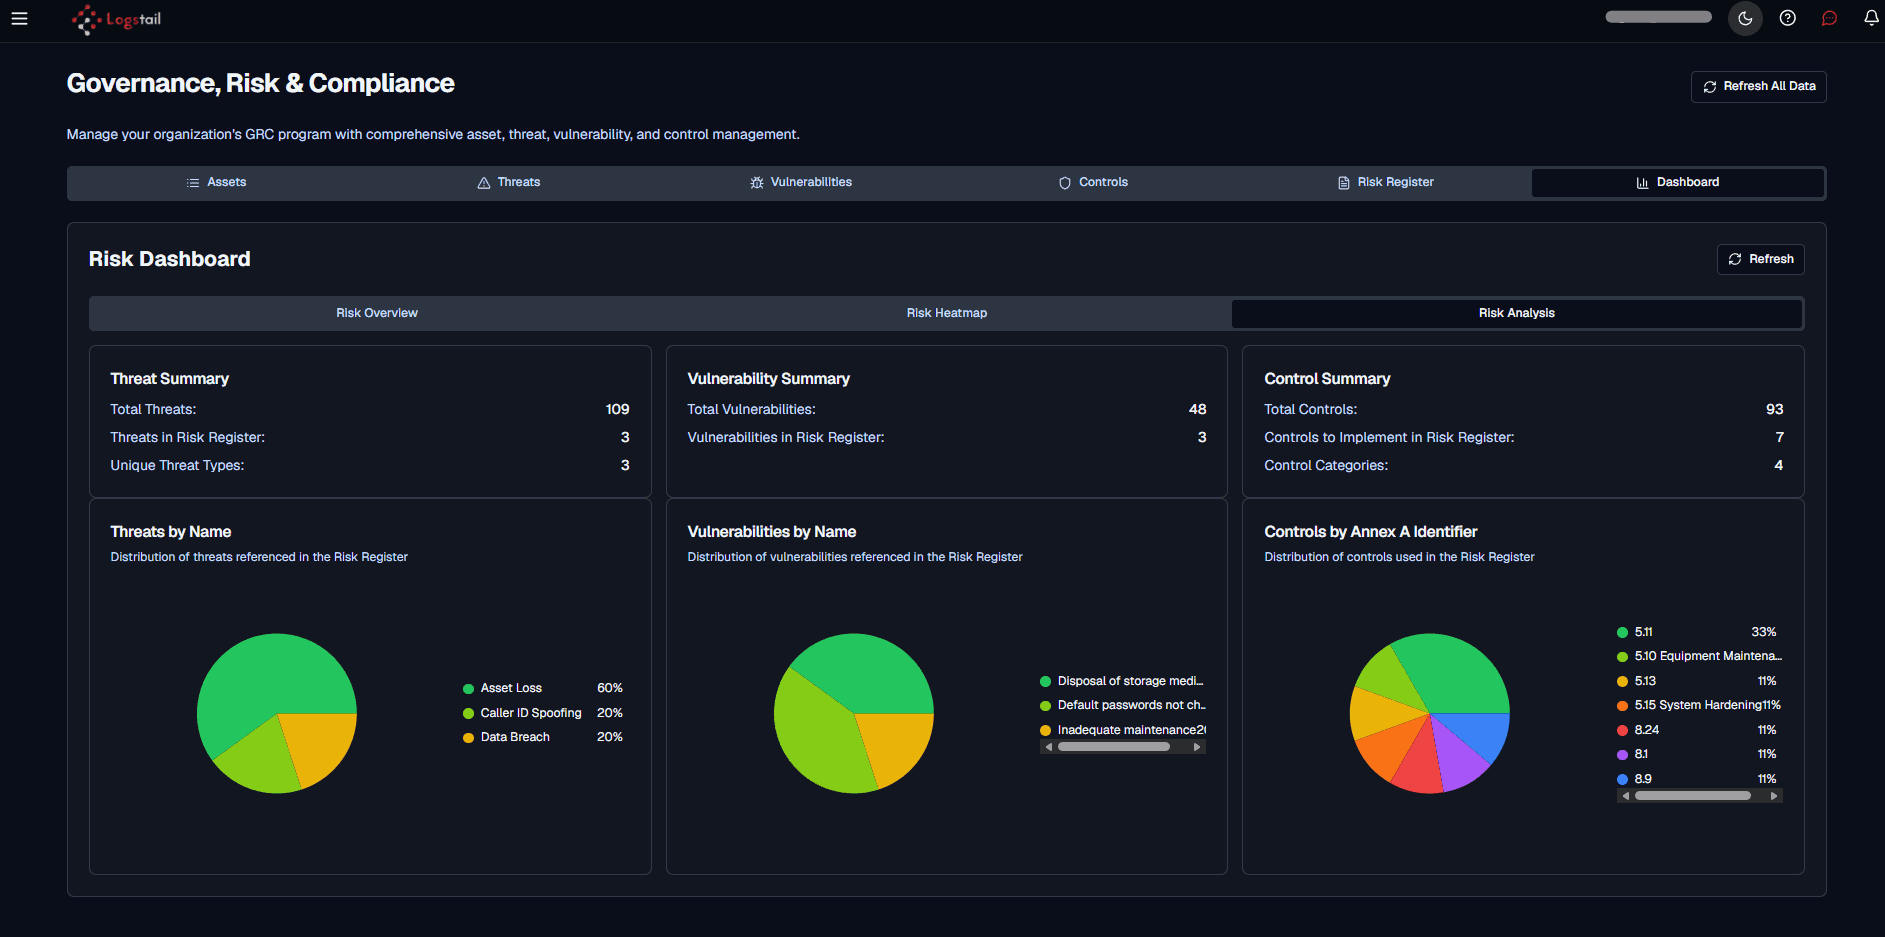The width and height of the screenshot is (1885, 937).
Task: Click the blurred user account name
Action: [x=1659, y=17]
